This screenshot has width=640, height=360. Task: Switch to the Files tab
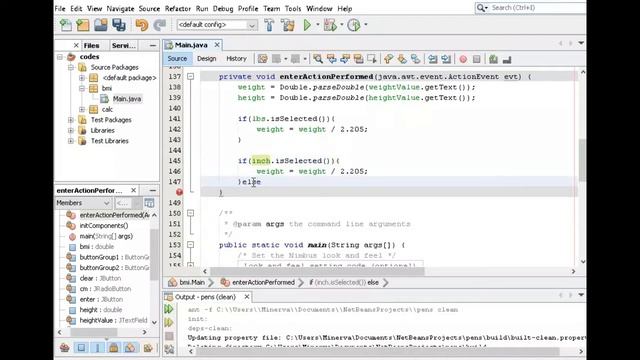tap(91, 46)
